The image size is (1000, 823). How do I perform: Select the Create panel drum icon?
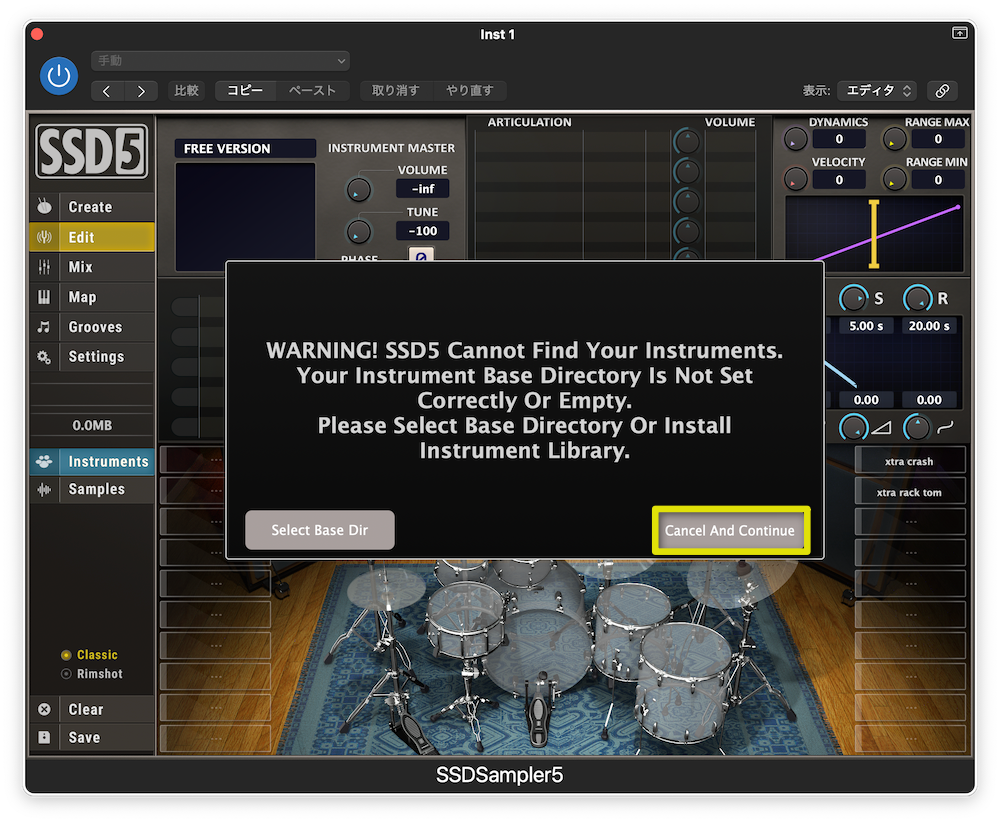click(45, 206)
